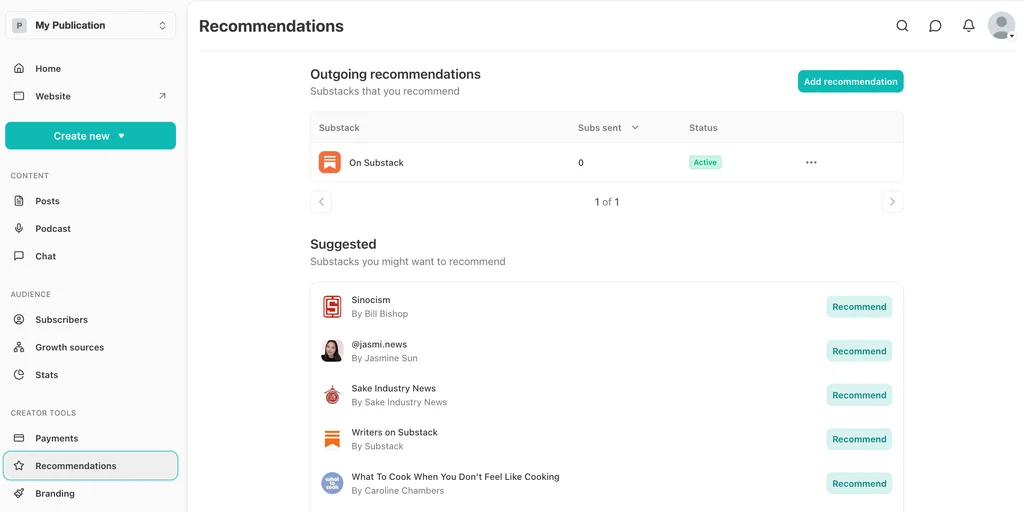Screen dimensions: 1024x512
Task: Click the Sinocism logo thumbnail
Action: [332, 307]
